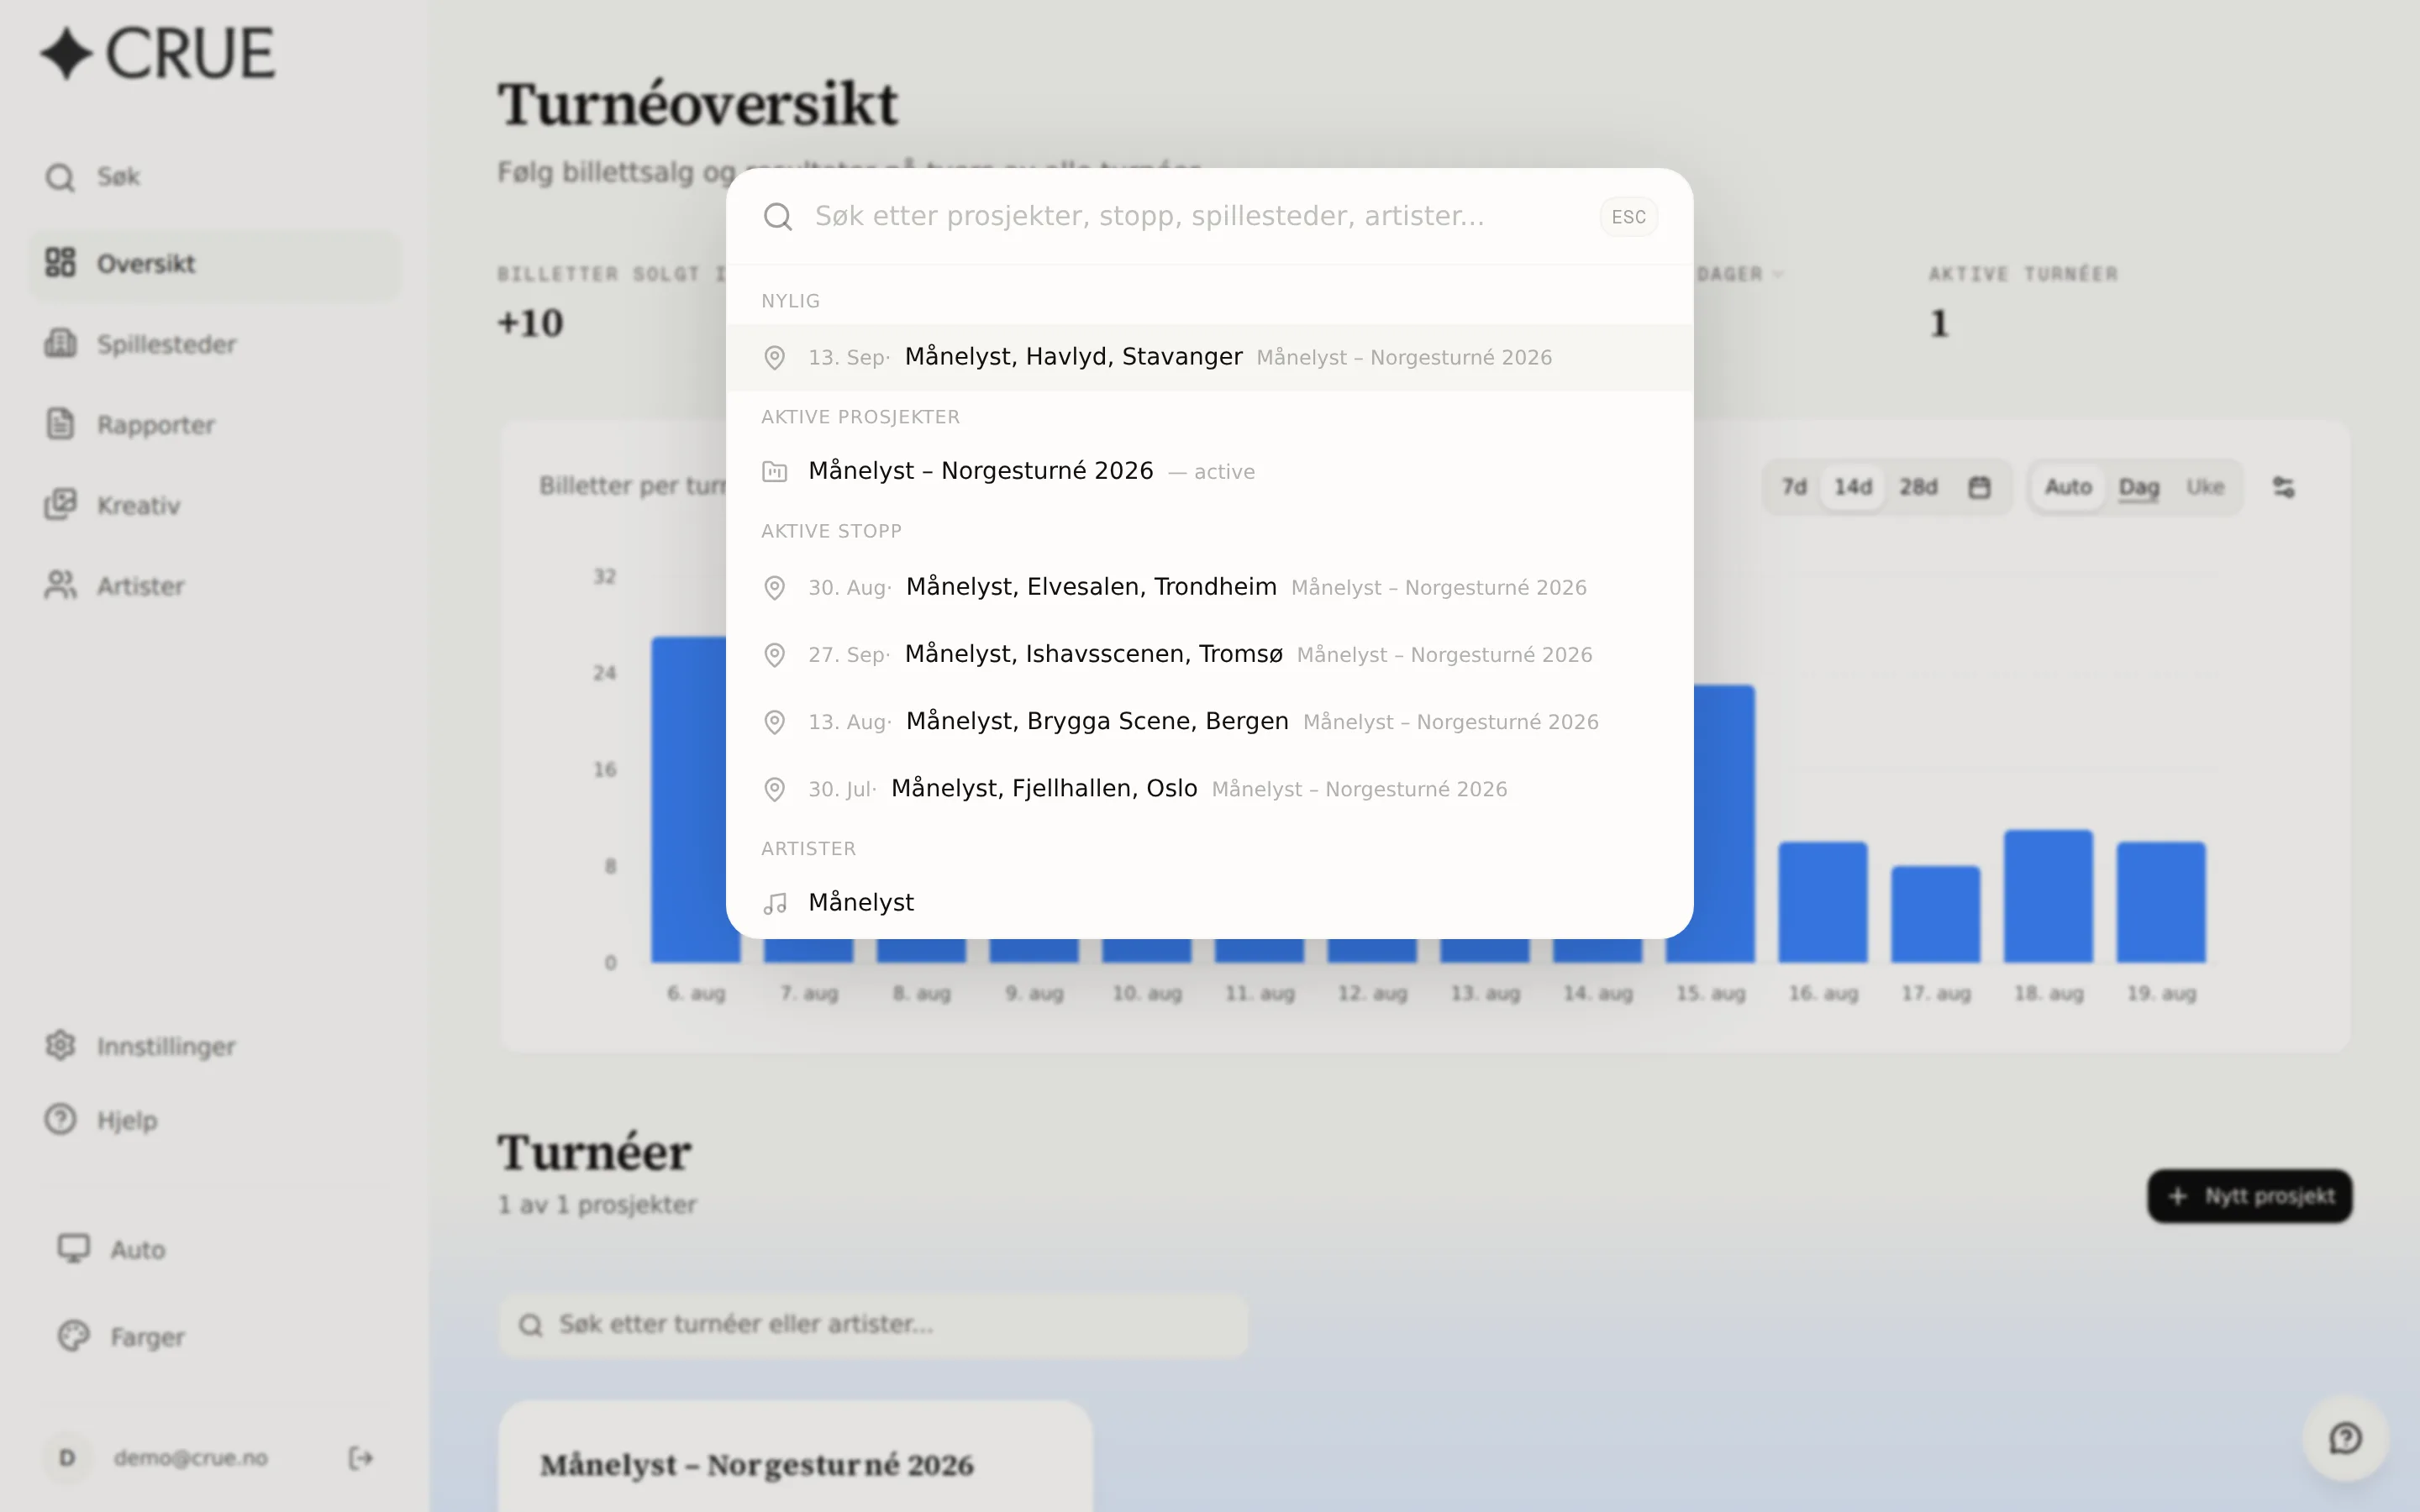Select the 14d range on the chart
2420x1512 pixels.
pyautogui.click(x=1853, y=487)
